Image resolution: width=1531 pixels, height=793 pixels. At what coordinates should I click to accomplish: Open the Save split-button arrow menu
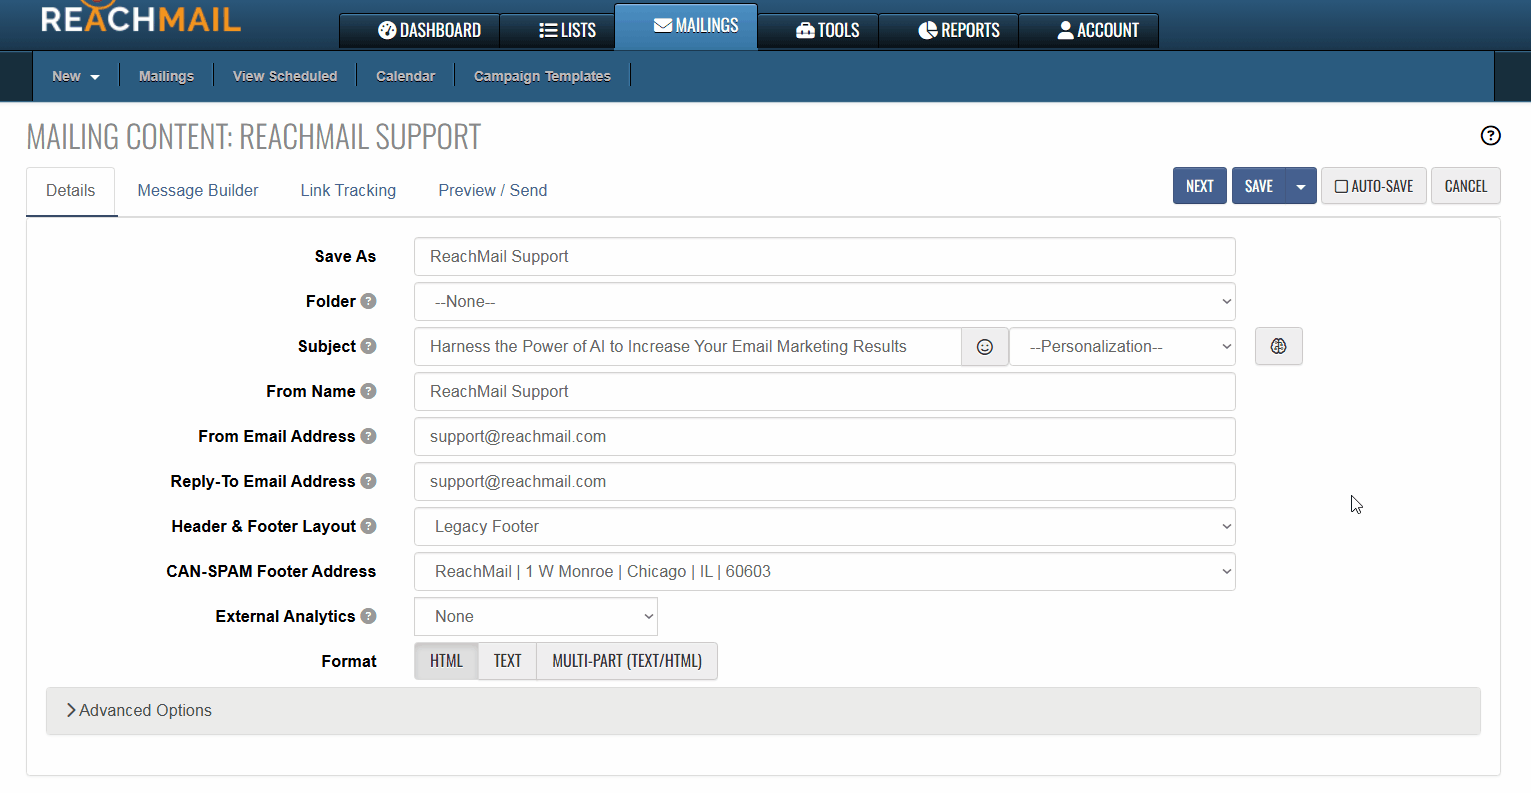(1301, 186)
